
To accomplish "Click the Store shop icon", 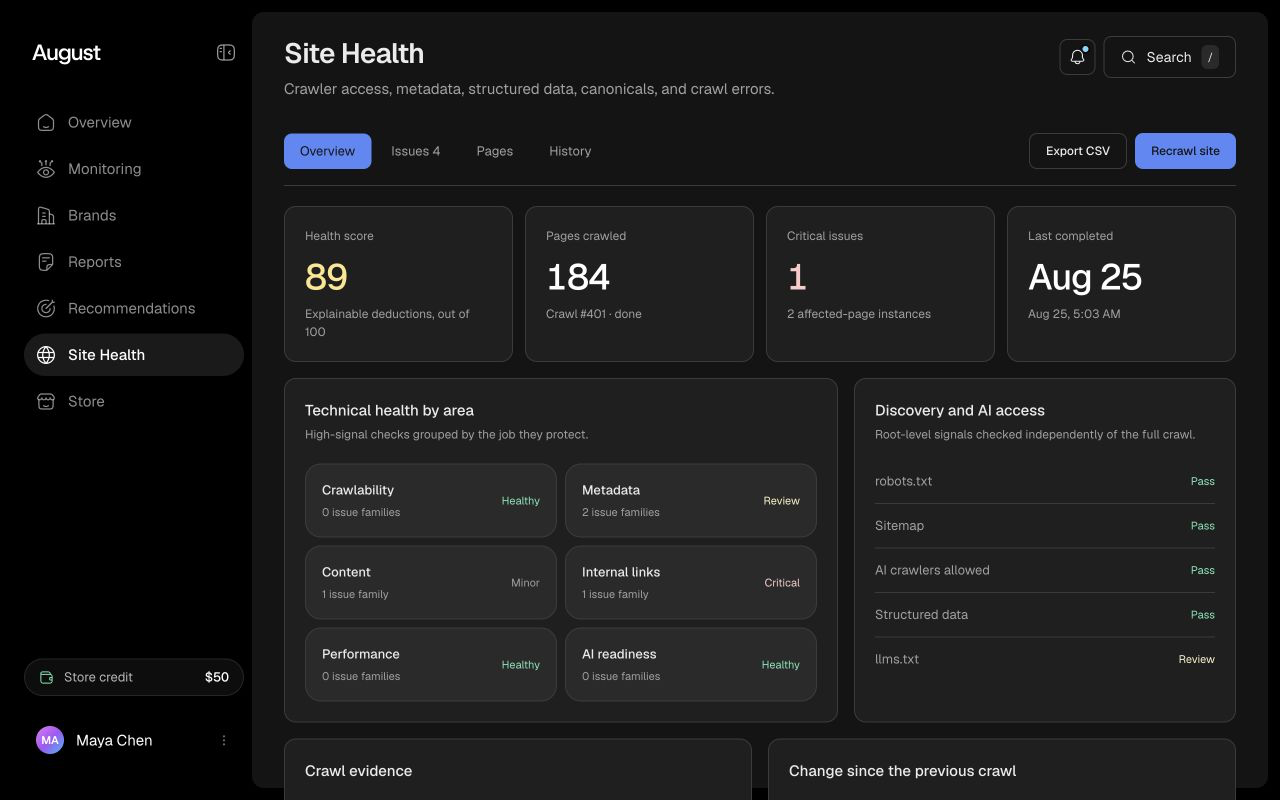I will point(46,401).
